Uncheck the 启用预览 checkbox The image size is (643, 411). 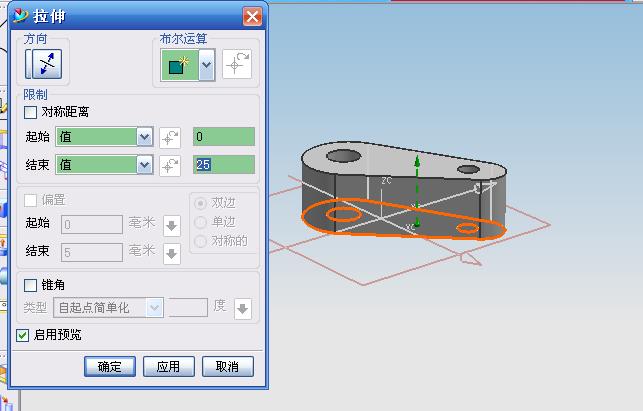(x=23, y=335)
